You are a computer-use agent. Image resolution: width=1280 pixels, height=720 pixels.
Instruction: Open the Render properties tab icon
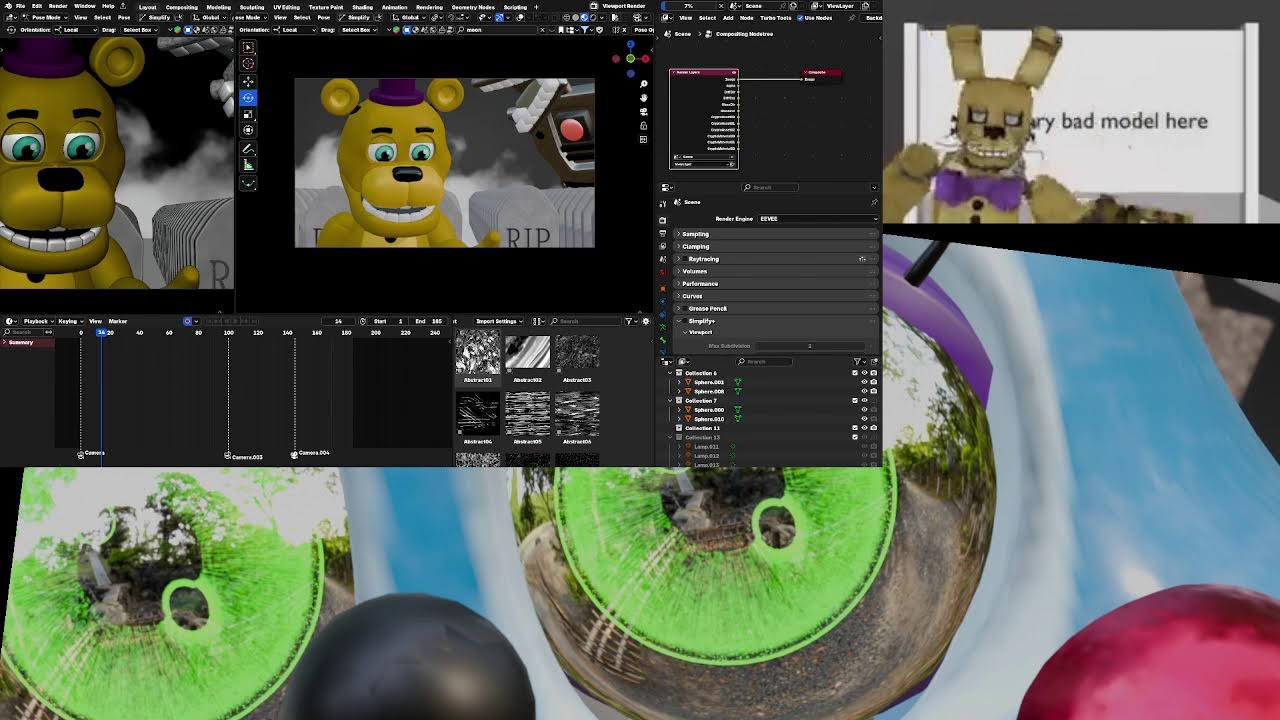point(662,219)
